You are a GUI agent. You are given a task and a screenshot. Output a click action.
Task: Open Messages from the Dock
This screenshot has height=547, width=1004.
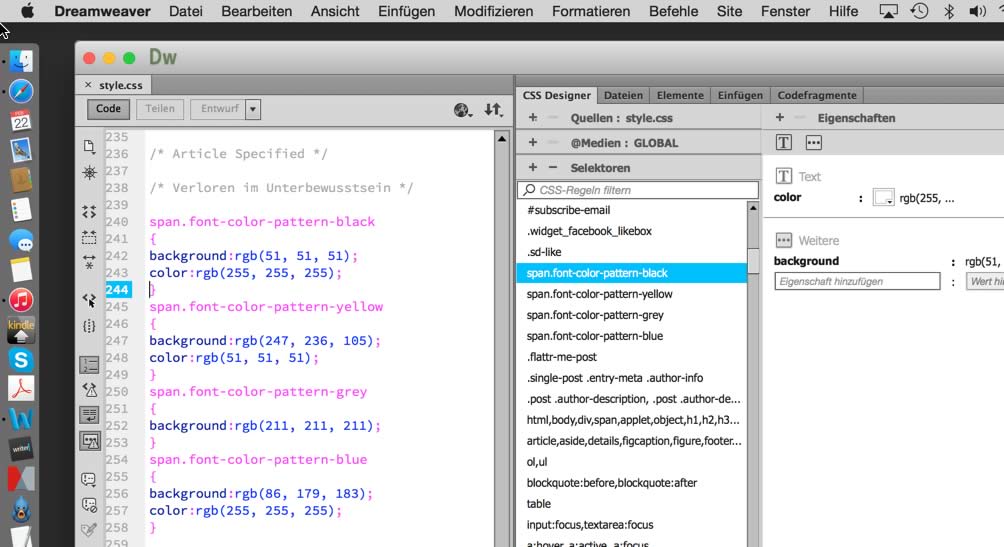click(21, 241)
